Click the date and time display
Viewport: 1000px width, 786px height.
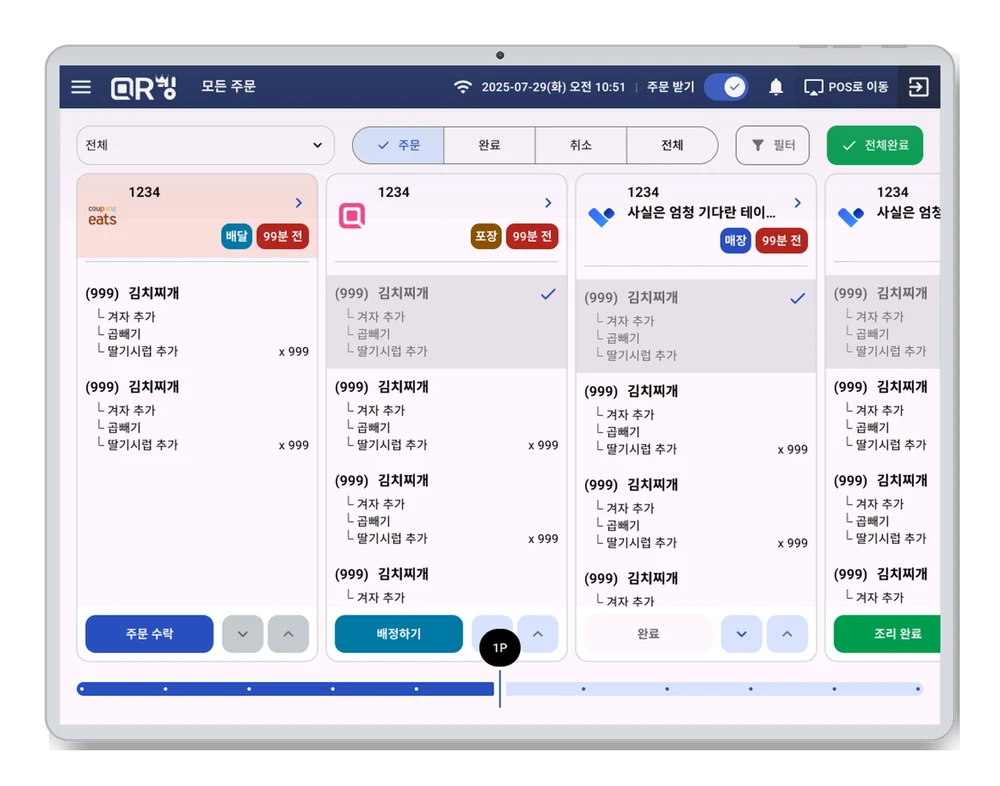(554, 87)
